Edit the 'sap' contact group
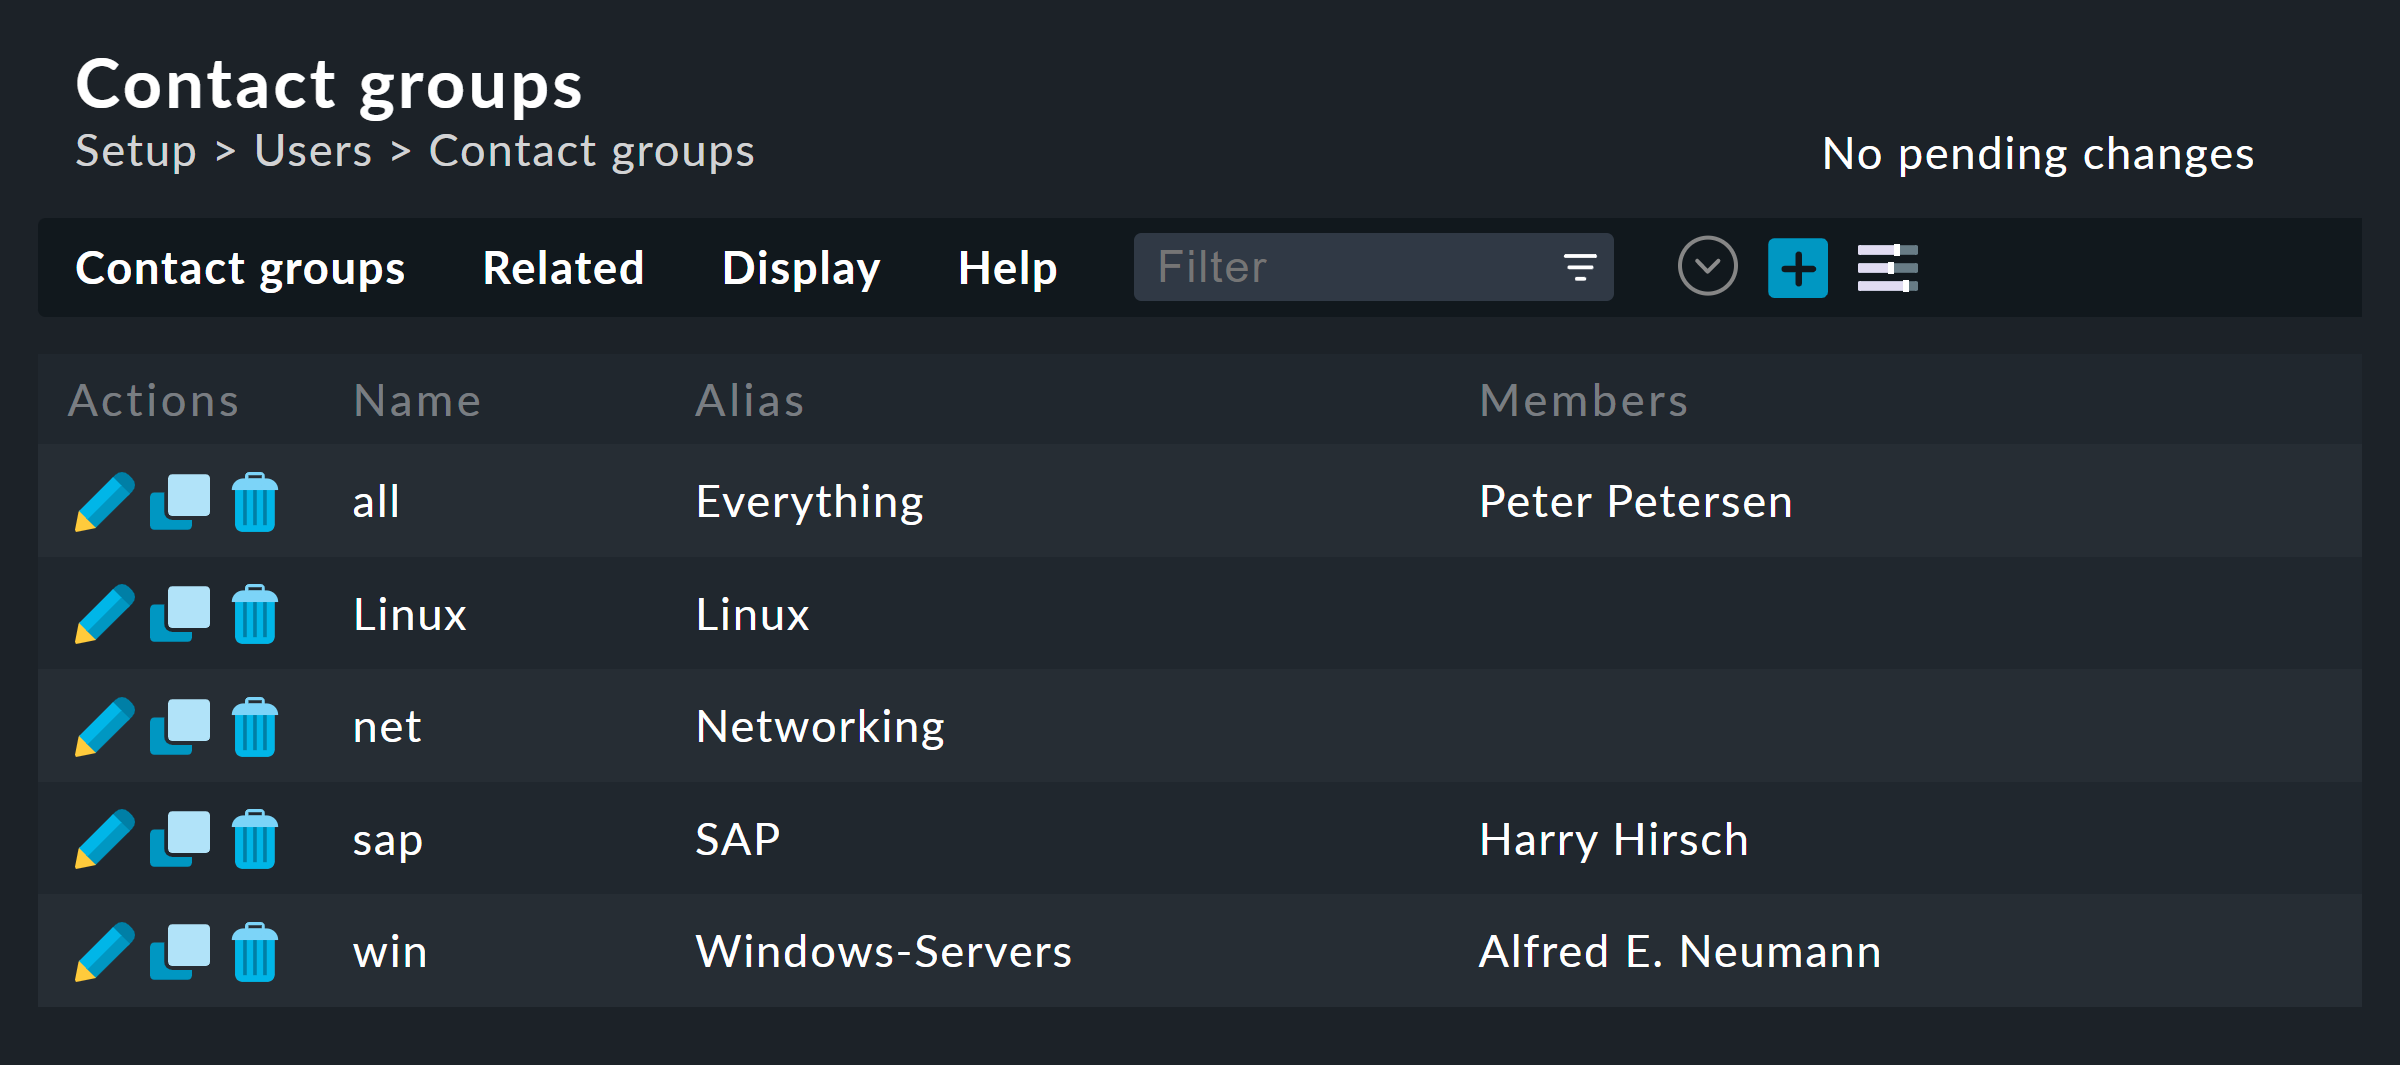The image size is (2400, 1065). (104, 839)
